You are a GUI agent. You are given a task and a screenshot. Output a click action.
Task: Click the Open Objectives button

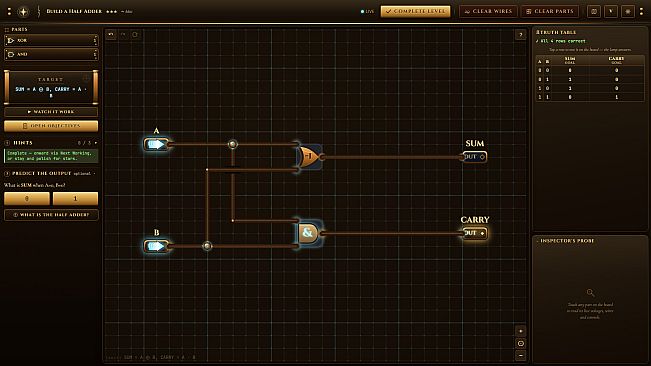(x=51, y=126)
